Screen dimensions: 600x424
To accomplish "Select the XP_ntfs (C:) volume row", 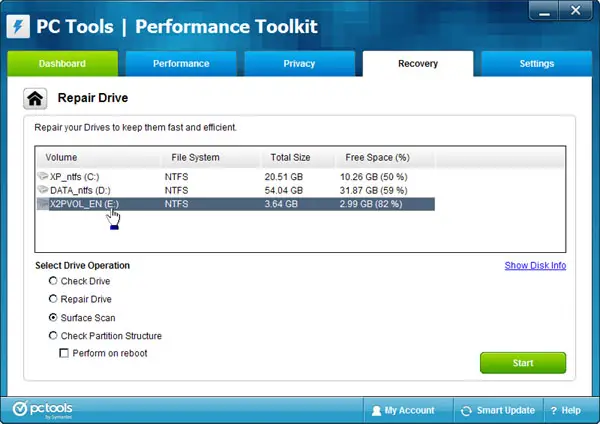I will pos(235,177).
